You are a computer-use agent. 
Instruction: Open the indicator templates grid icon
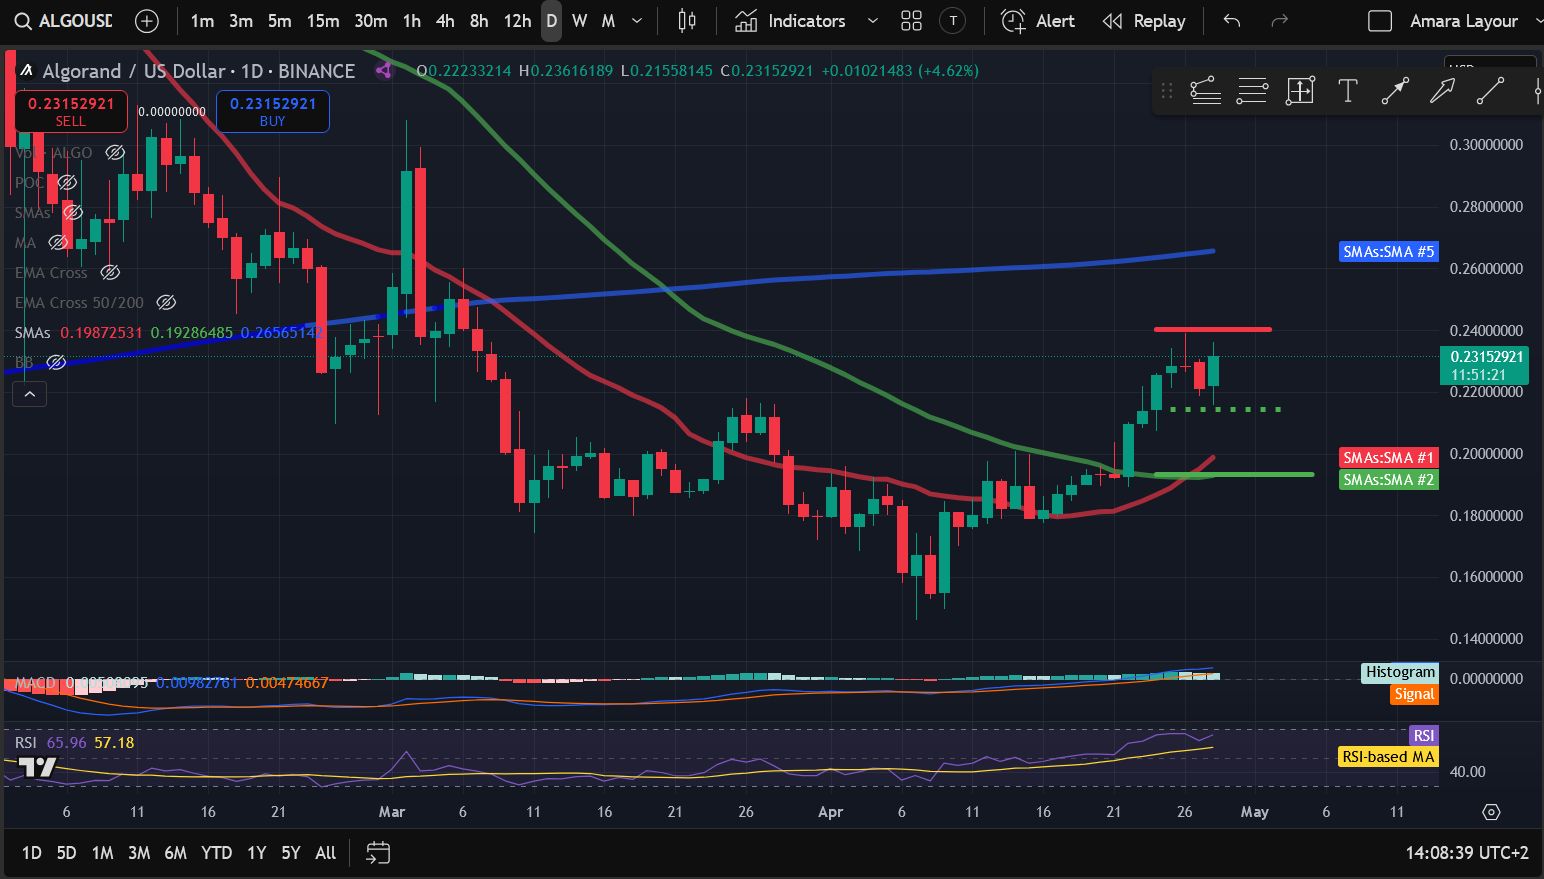tap(911, 21)
